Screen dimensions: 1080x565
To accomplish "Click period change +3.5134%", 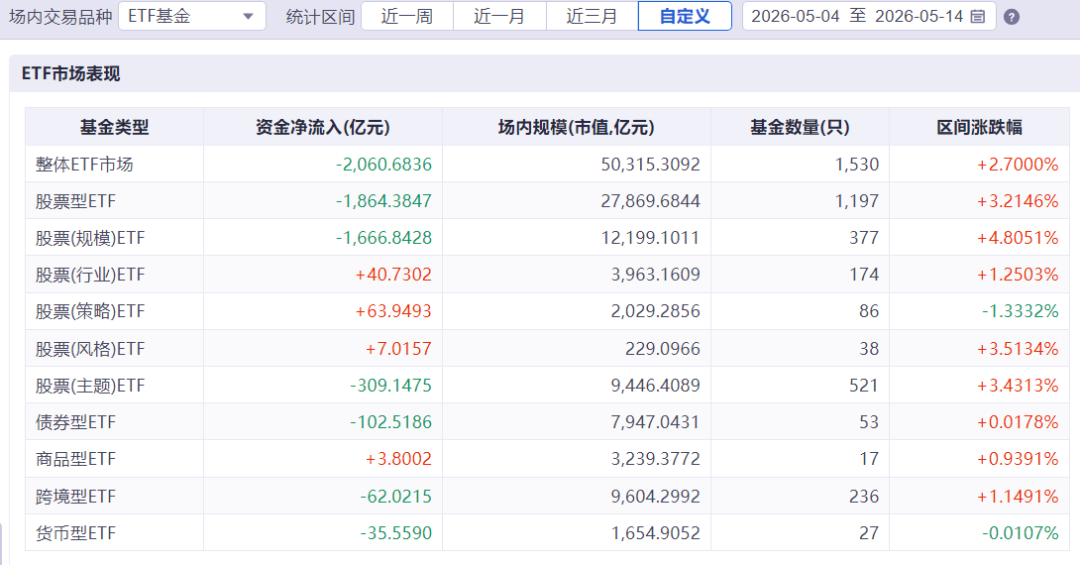I will pyautogui.click(x=1017, y=349).
